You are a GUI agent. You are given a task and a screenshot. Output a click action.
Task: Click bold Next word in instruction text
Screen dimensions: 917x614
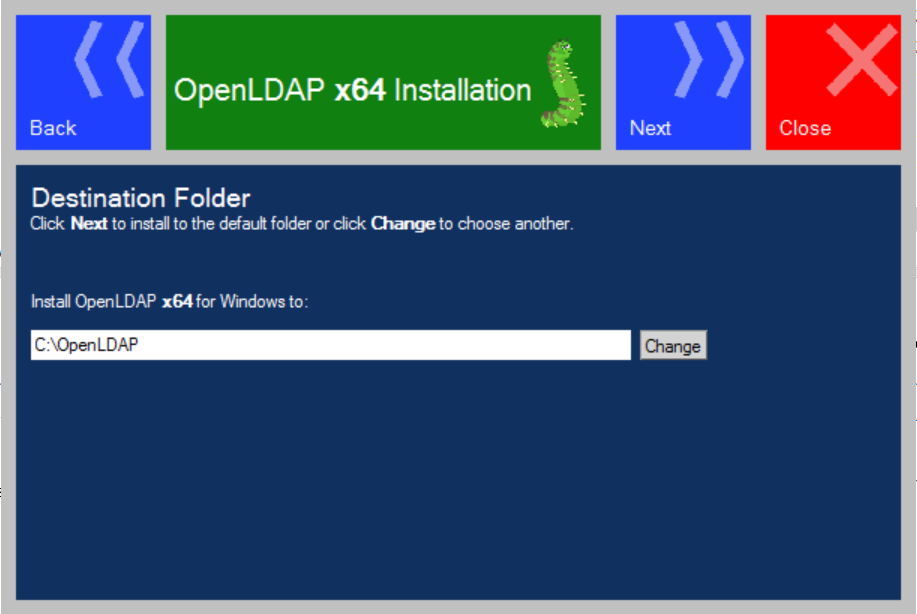[89, 224]
